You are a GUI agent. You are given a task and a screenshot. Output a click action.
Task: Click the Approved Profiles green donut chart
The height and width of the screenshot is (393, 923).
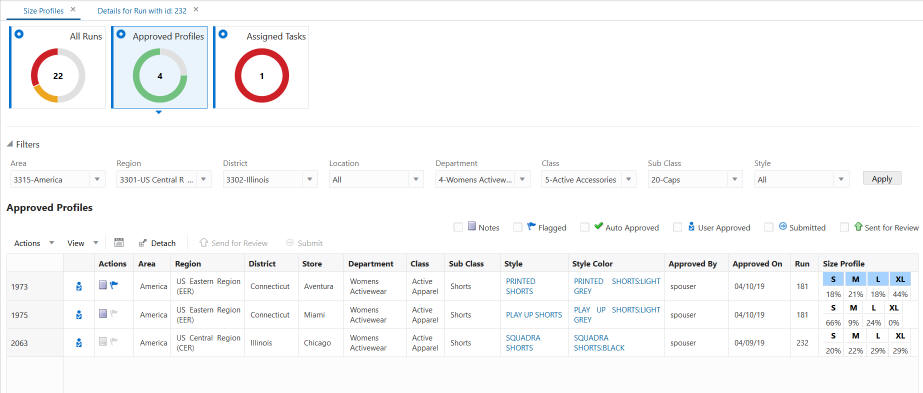click(x=160, y=75)
